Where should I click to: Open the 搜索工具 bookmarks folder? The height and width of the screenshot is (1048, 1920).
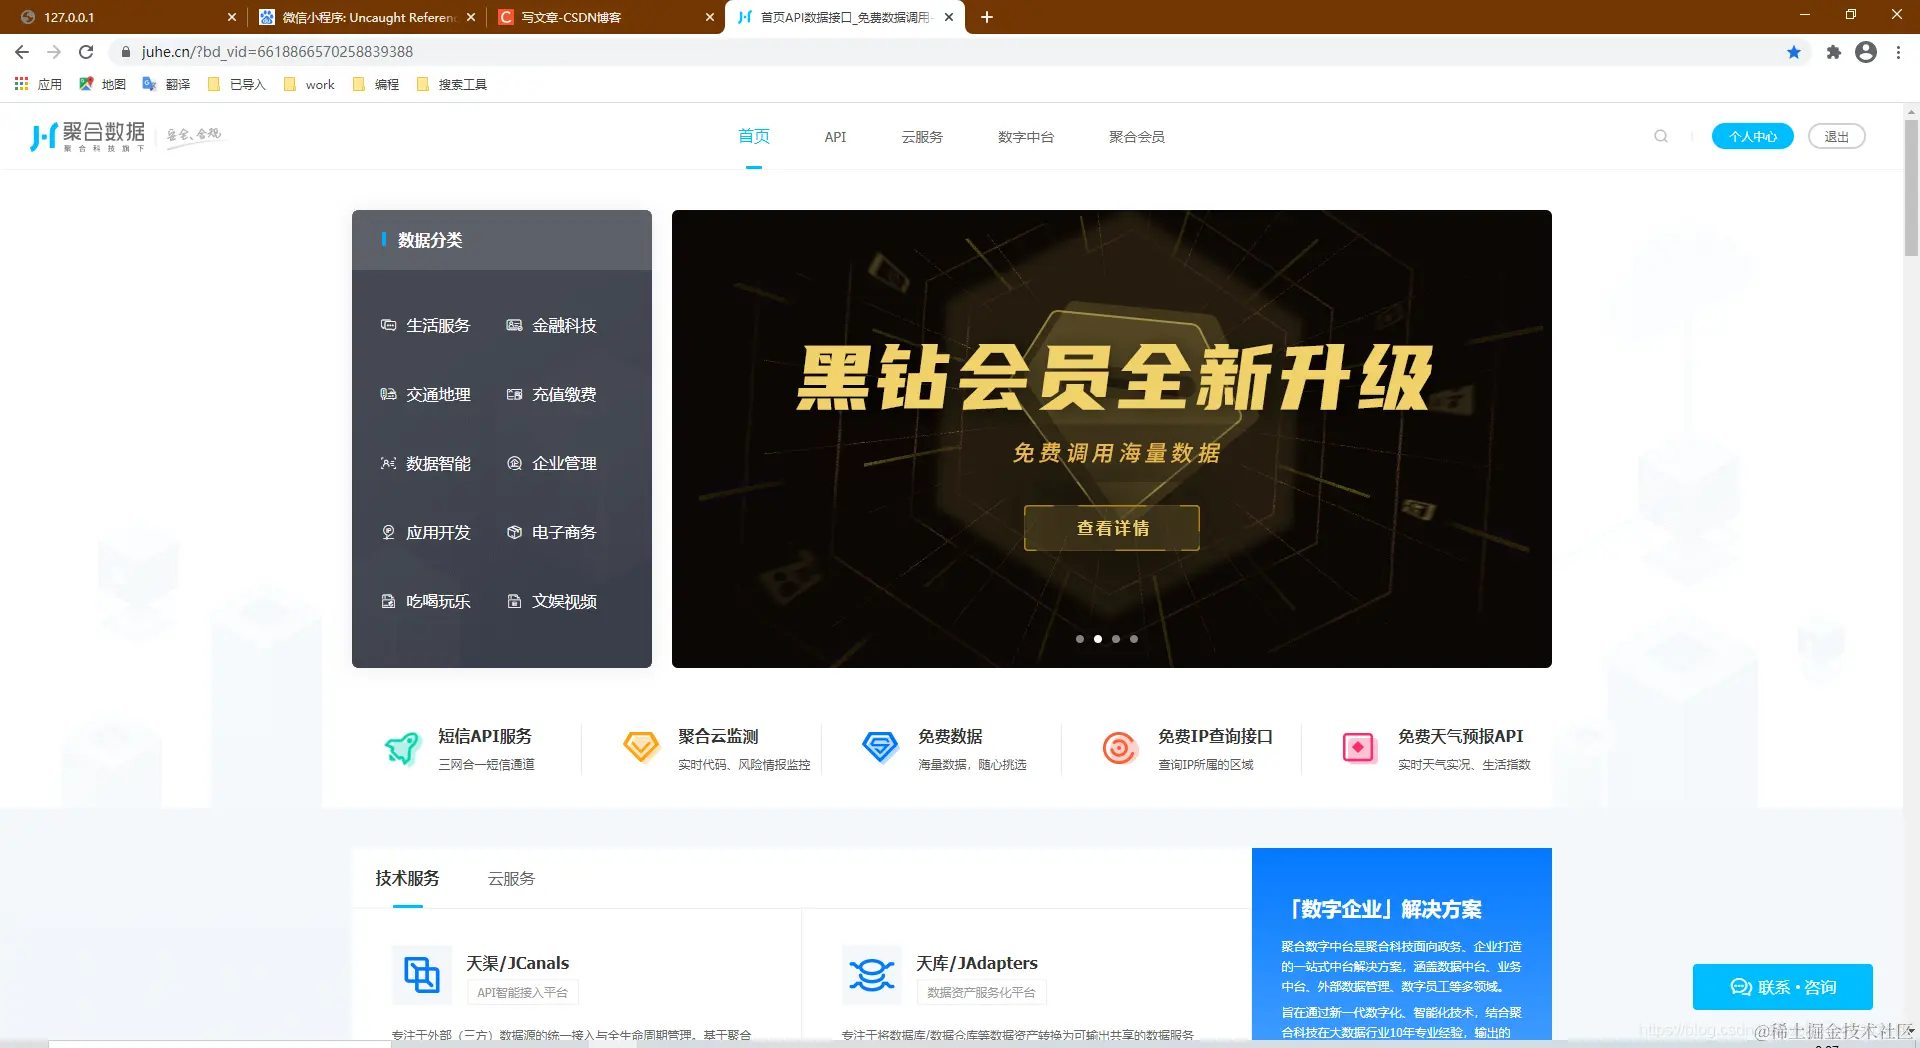point(451,84)
